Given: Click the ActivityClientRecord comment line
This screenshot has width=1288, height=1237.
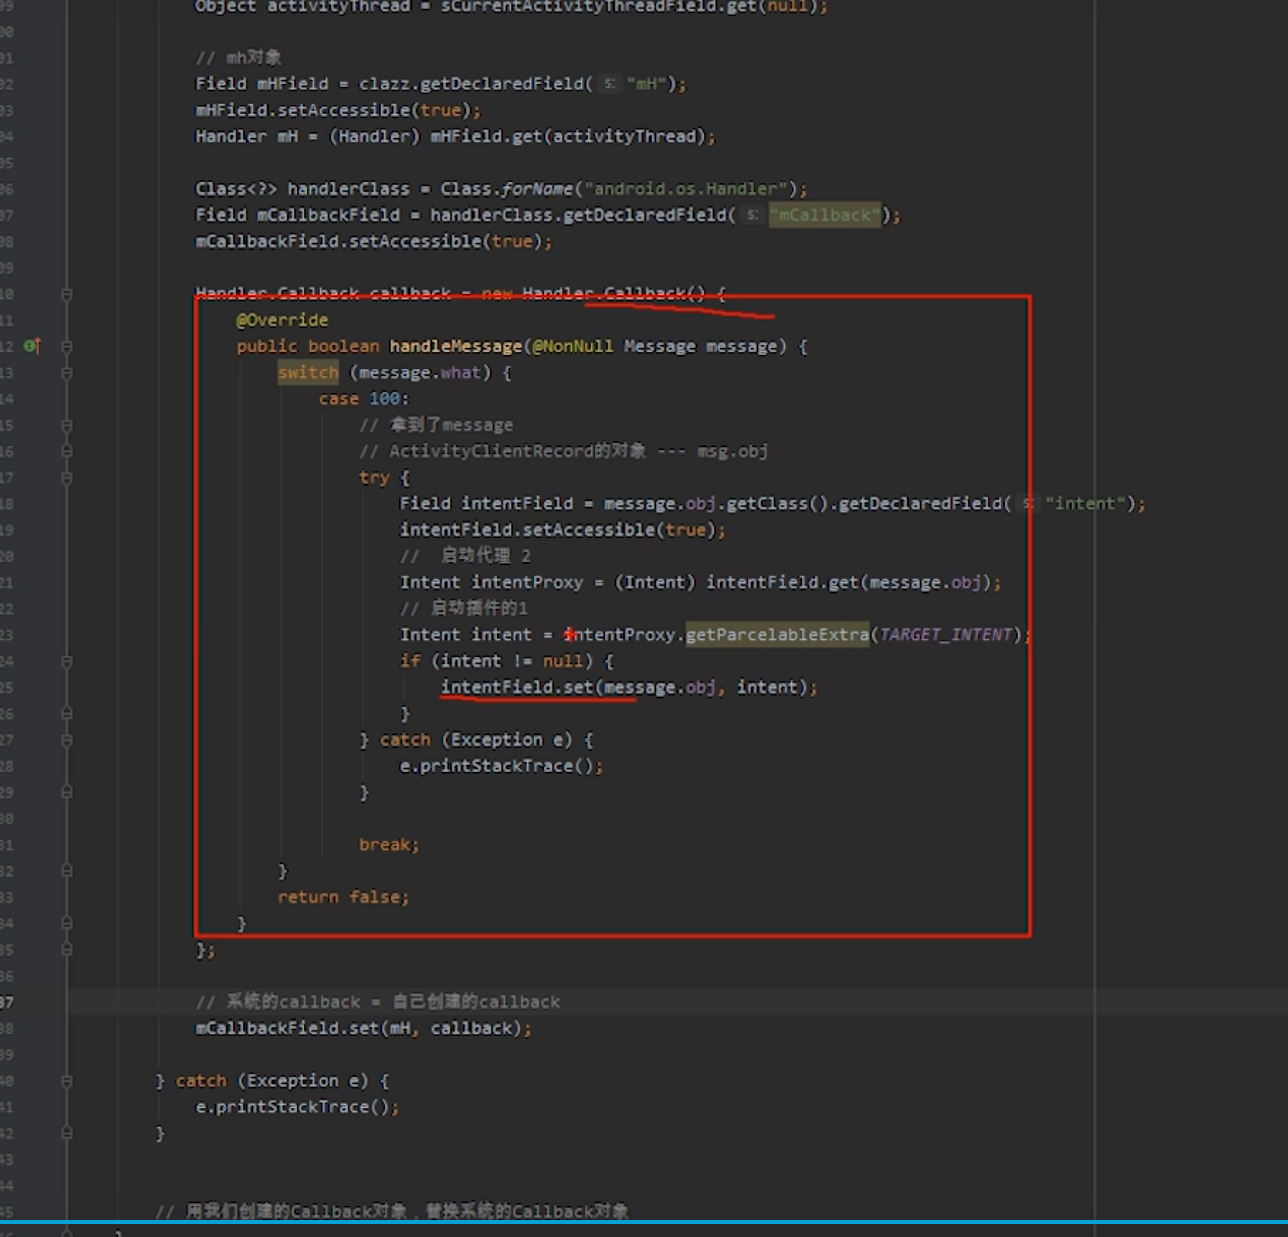Looking at the screenshot, I should [563, 451].
